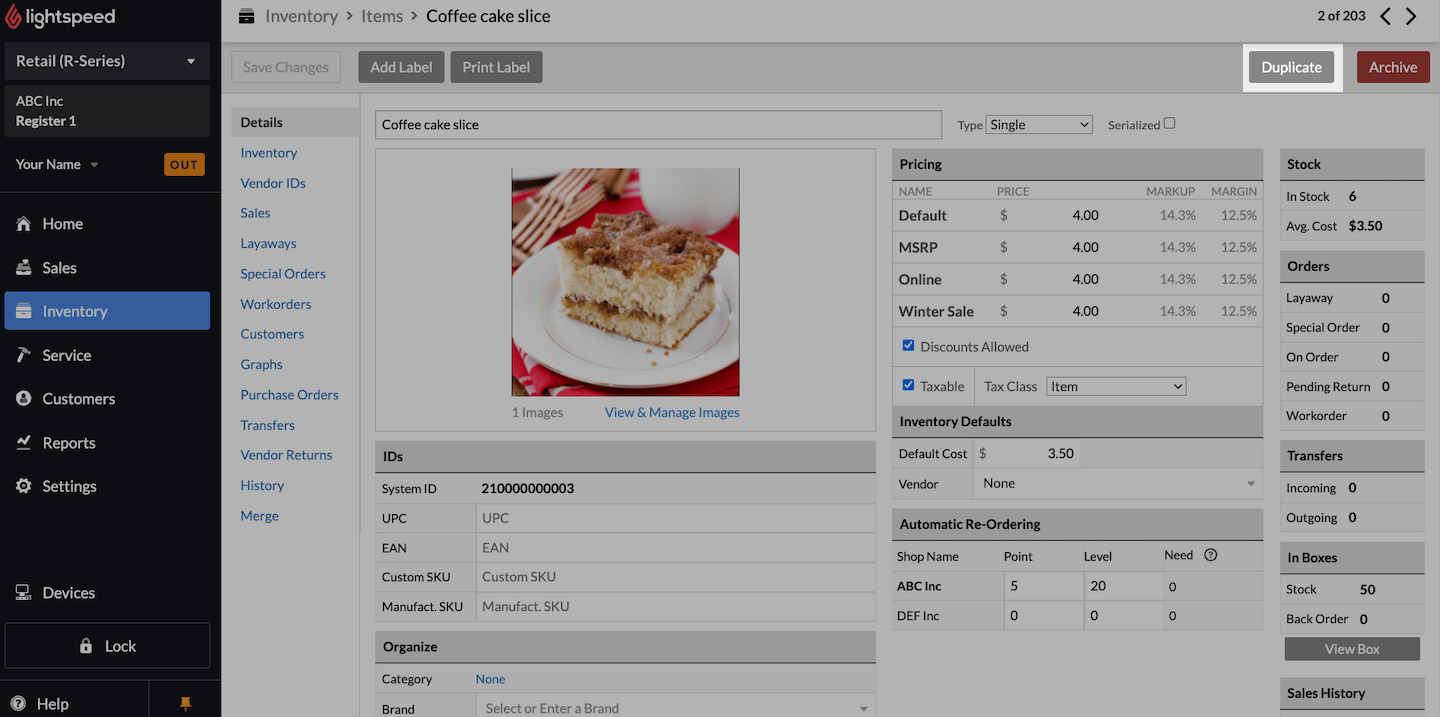This screenshot has width=1440, height=717.
Task: Open the Vendor Returns tab
Action: coord(286,455)
